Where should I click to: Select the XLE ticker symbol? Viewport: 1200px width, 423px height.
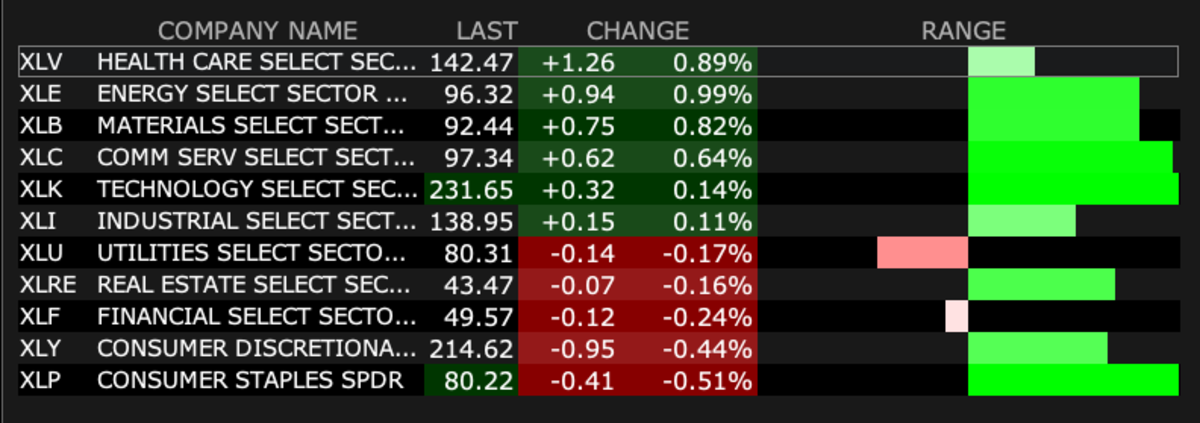pyautogui.click(x=40, y=95)
